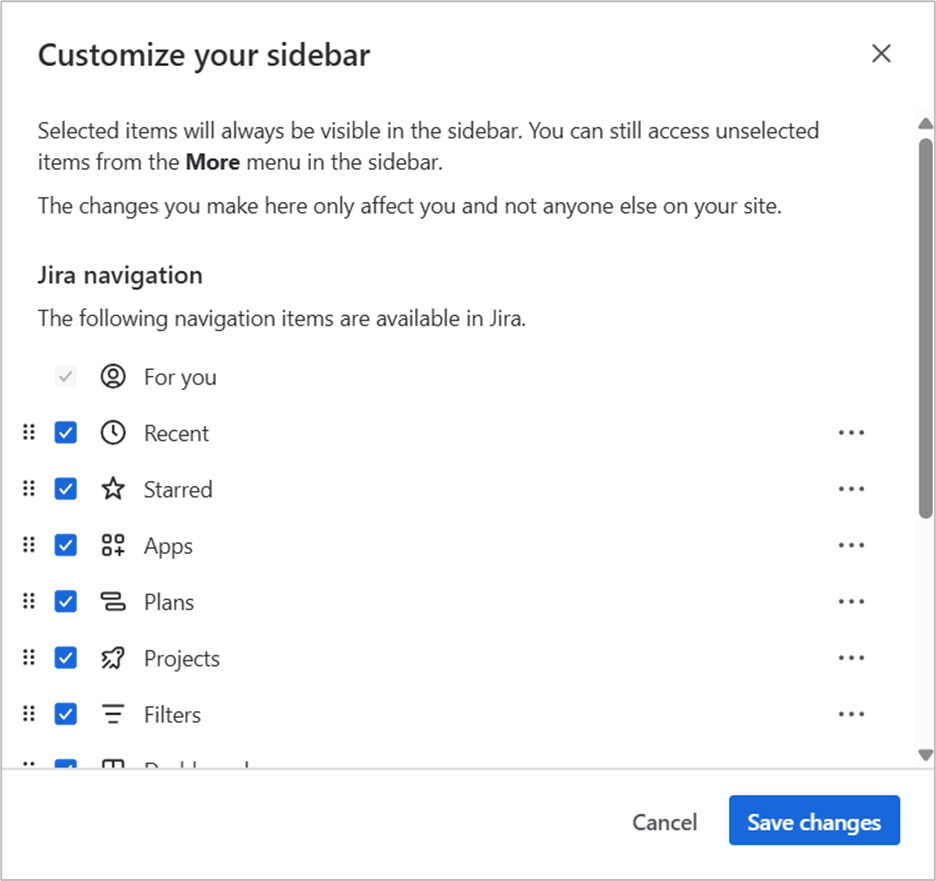
Task: Grab the drag handle for Filters
Action: [29, 713]
